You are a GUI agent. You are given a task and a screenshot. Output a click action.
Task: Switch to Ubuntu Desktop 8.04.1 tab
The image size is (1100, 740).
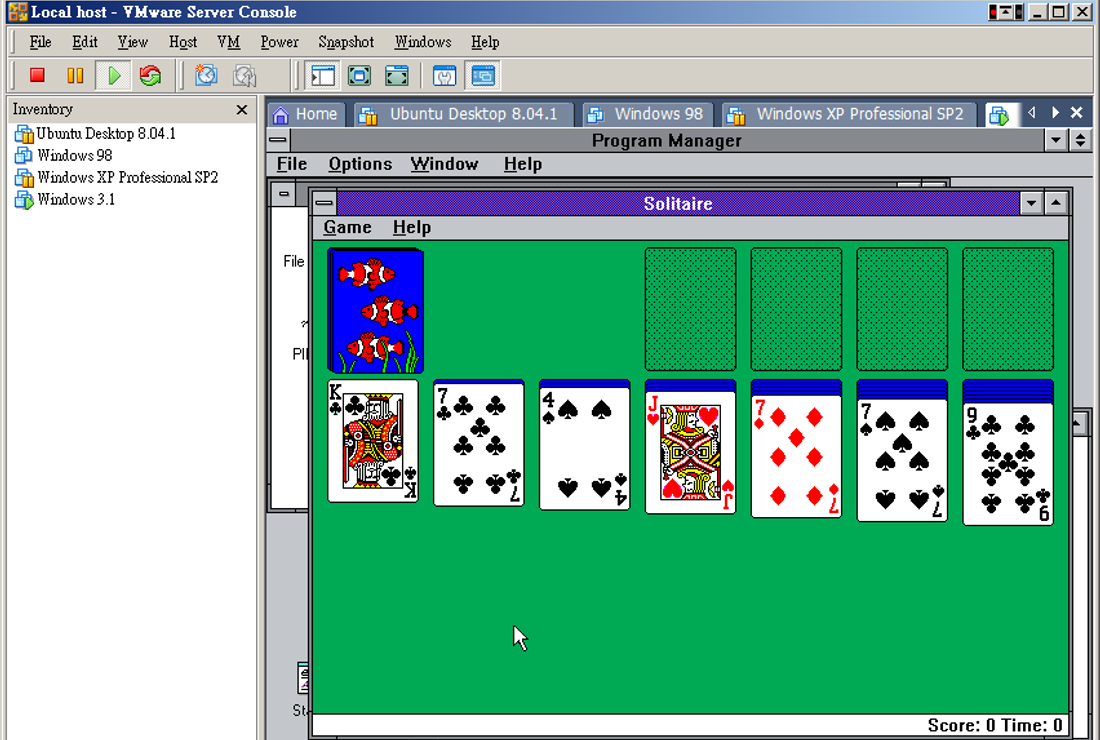462,114
